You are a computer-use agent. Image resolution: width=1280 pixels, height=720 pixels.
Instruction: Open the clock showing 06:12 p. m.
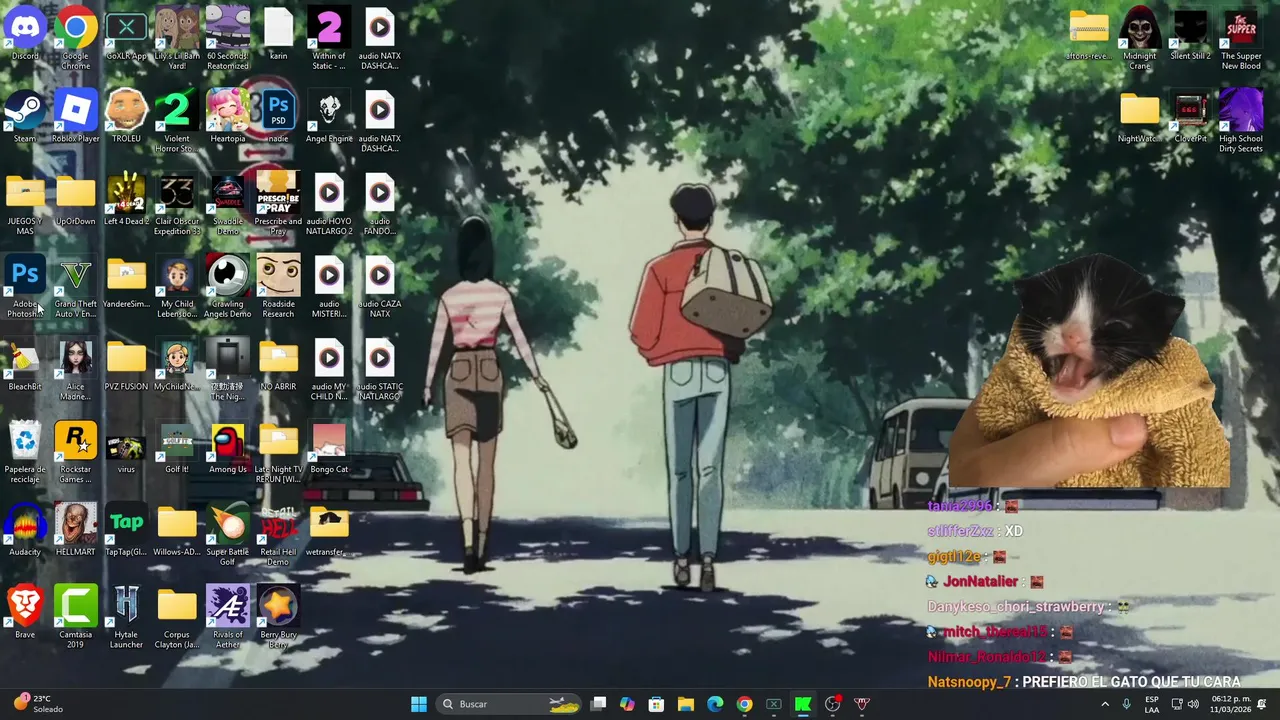[x=1231, y=704]
